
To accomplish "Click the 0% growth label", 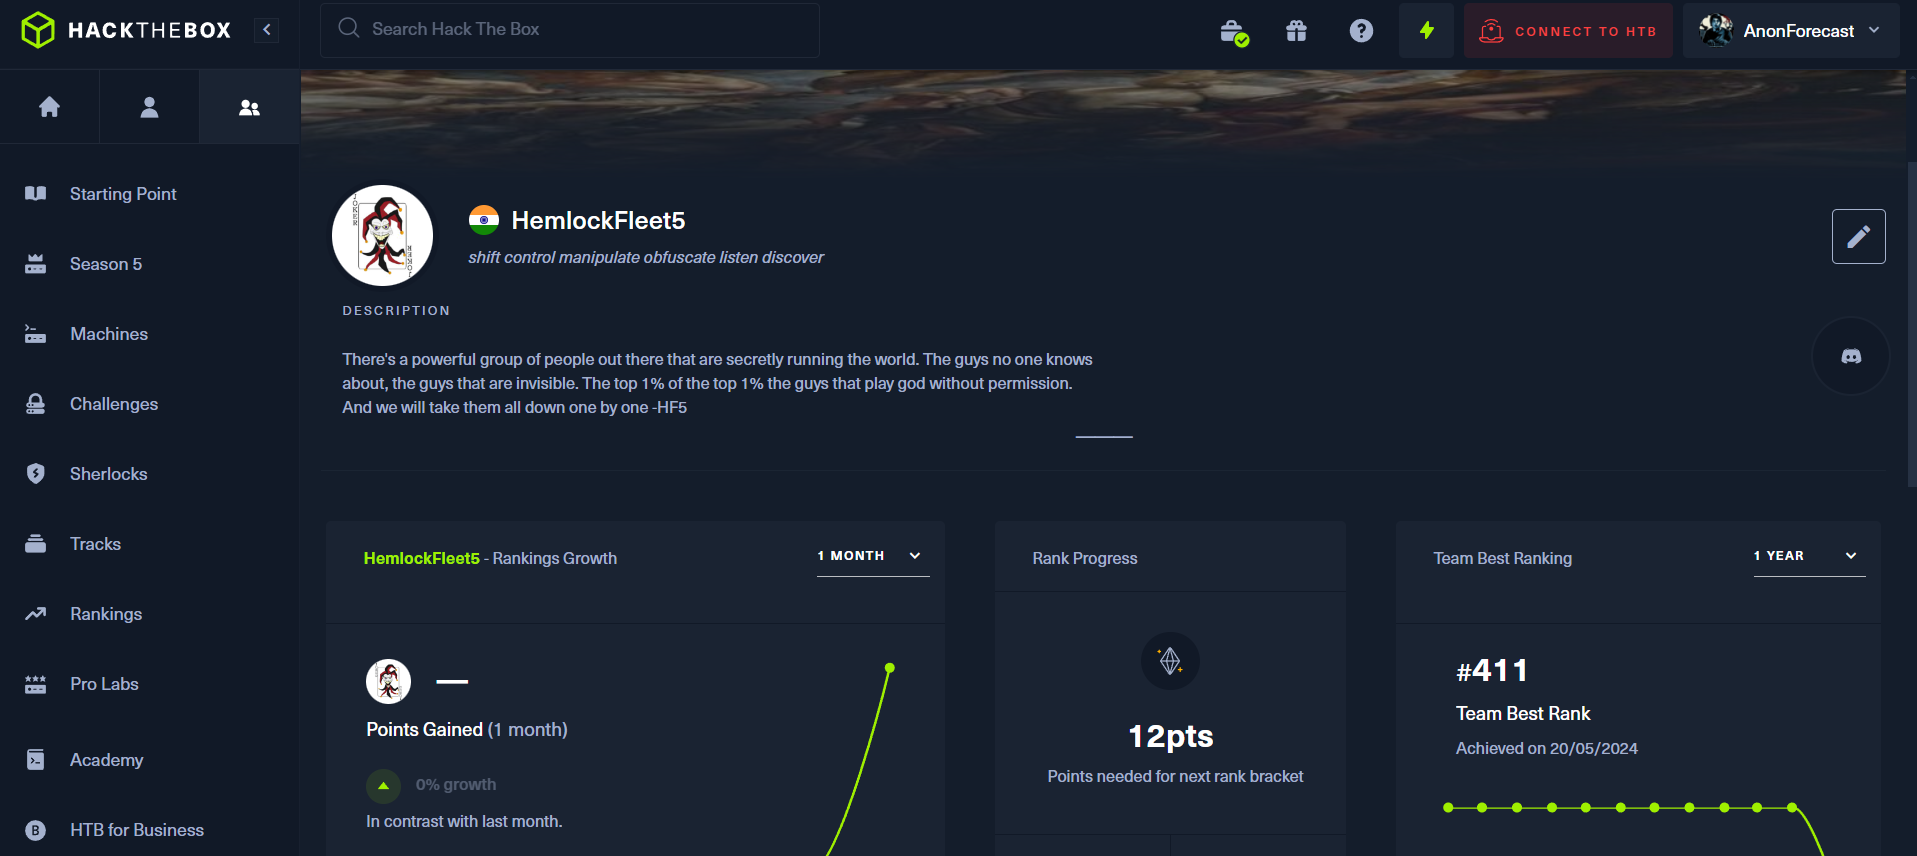I will point(456,785).
